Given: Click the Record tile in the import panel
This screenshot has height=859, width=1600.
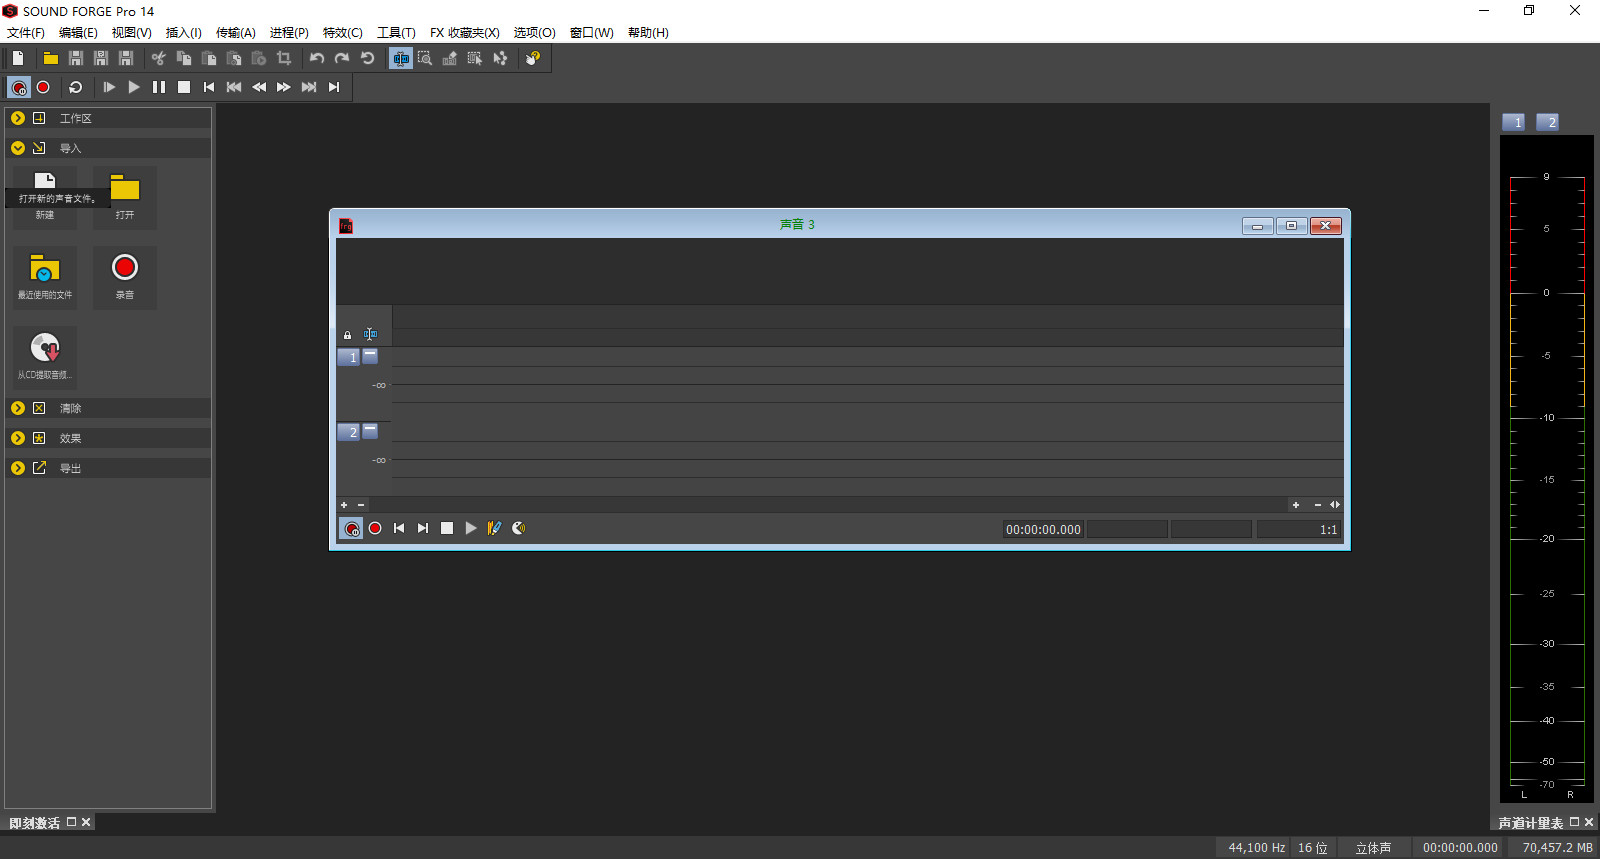Looking at the screenshot, I should (x=125, y=277).
